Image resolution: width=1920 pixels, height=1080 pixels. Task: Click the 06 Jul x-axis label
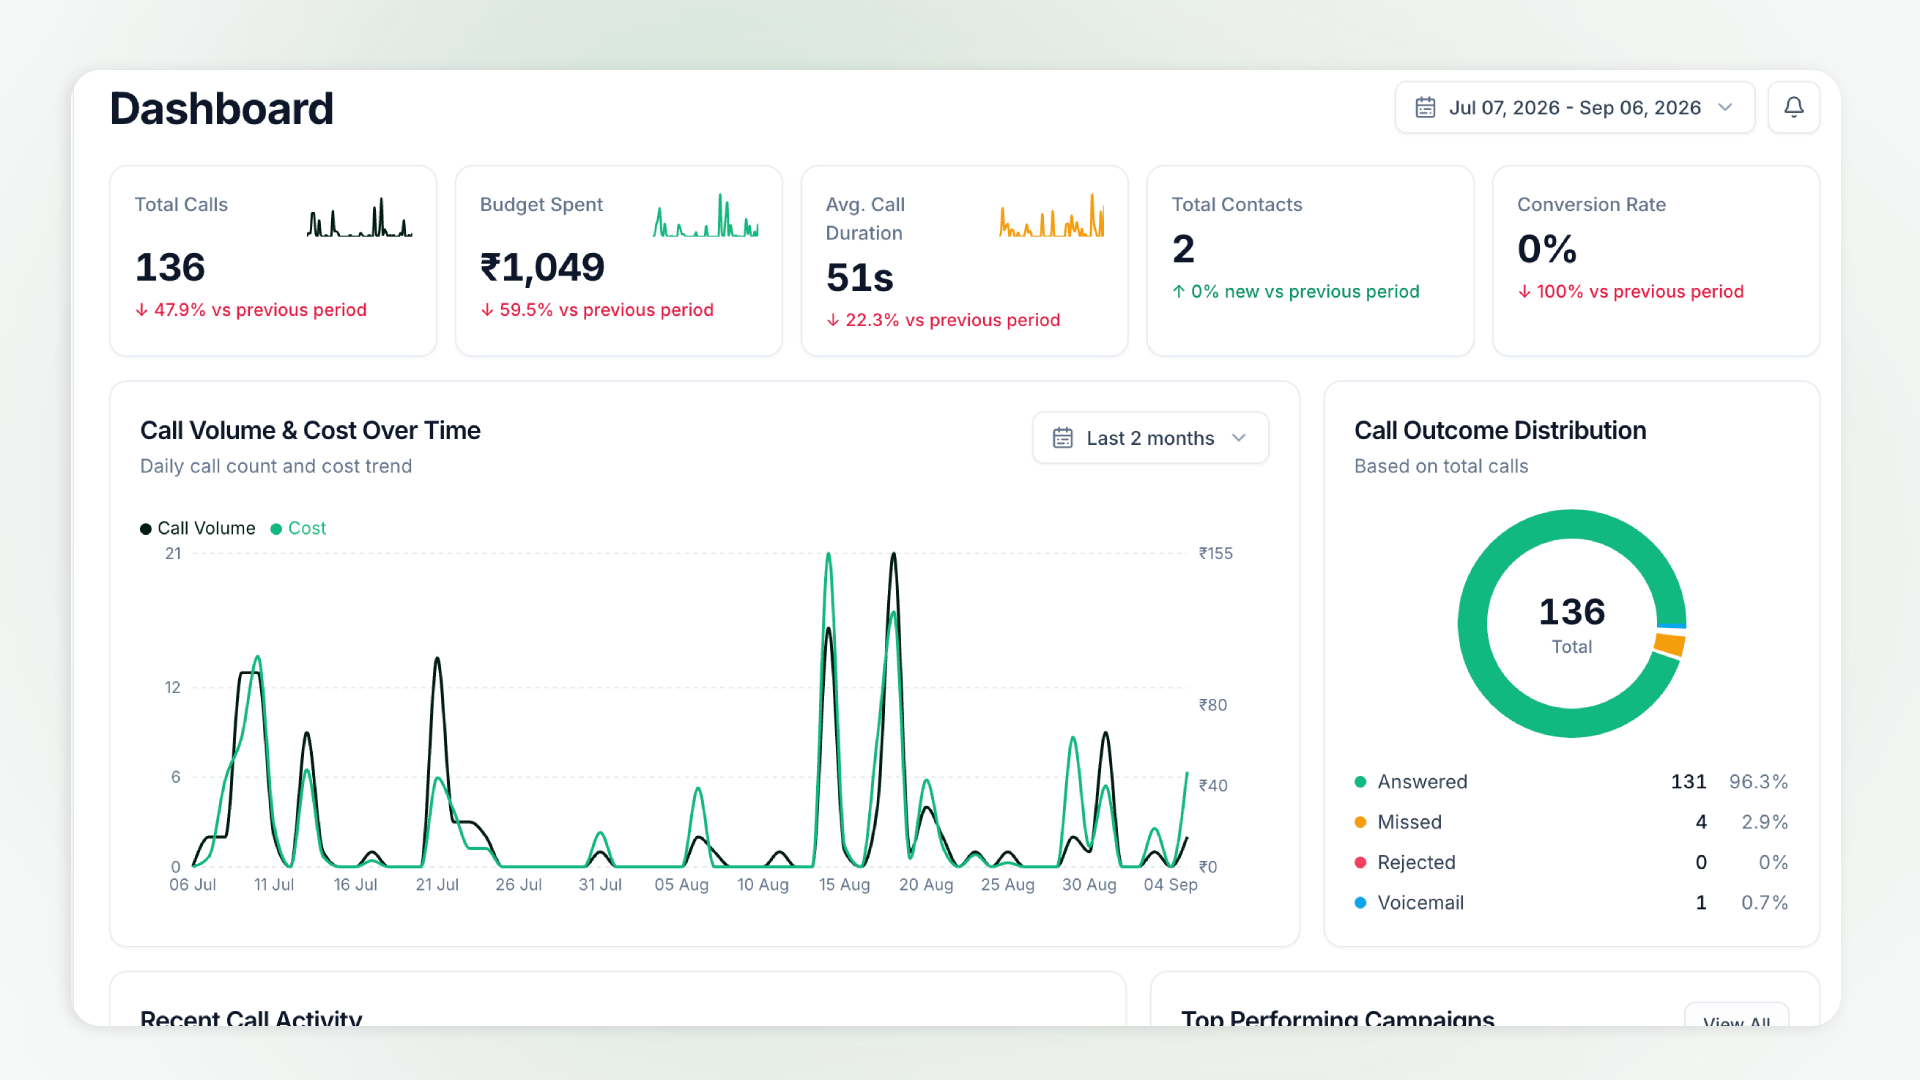point(192,885)
